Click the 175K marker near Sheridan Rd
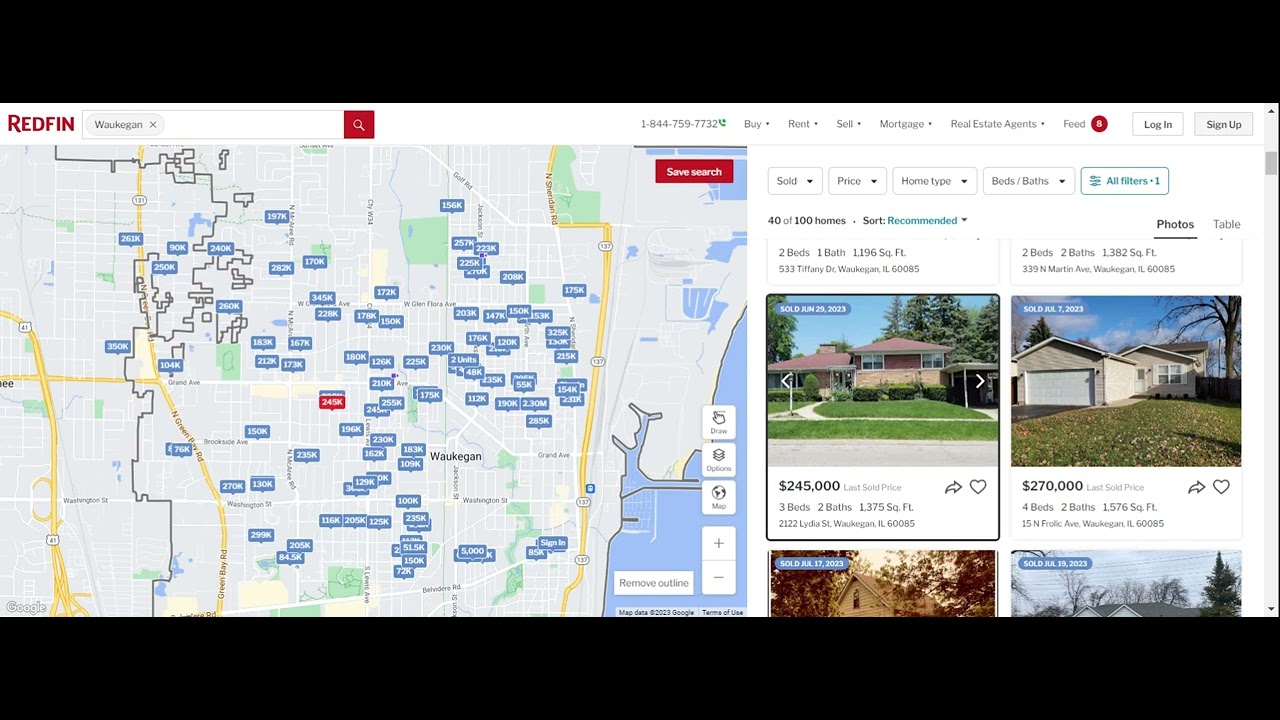The height and width of the screenshot is (720, 1280). pos(574,291)
